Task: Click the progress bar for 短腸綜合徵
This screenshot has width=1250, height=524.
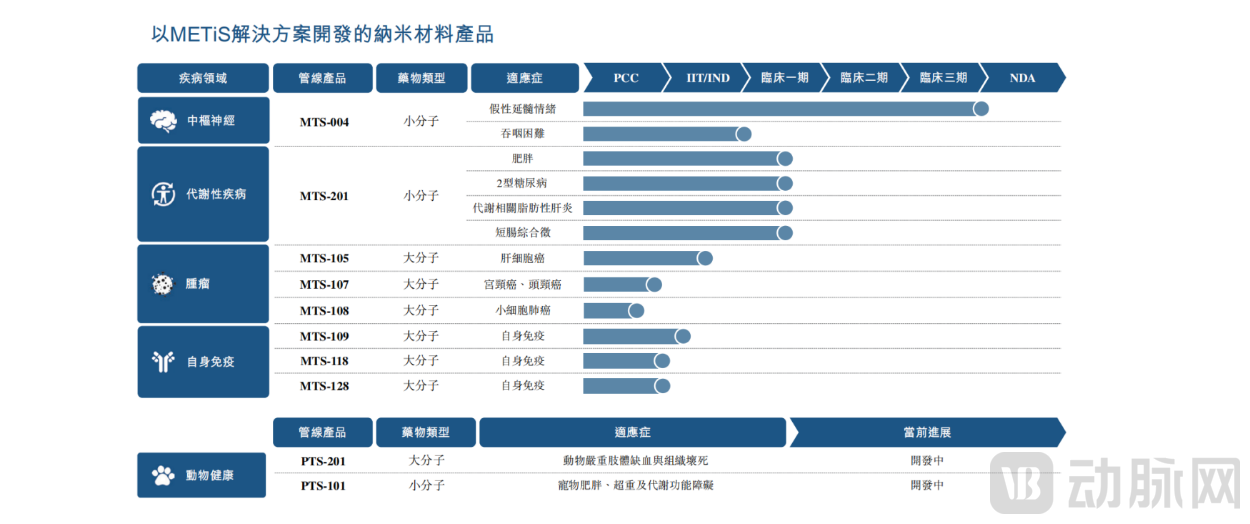Action: point(688,232)
